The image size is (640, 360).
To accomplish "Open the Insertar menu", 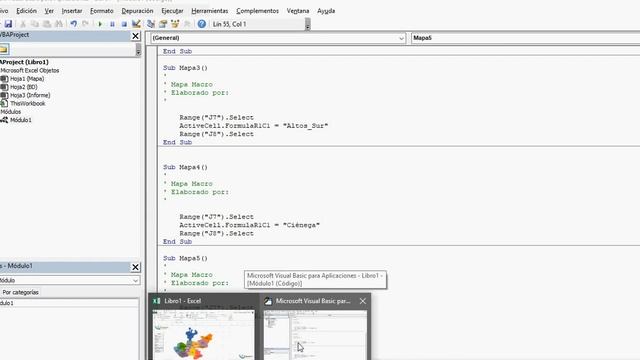I will point(72,11).
